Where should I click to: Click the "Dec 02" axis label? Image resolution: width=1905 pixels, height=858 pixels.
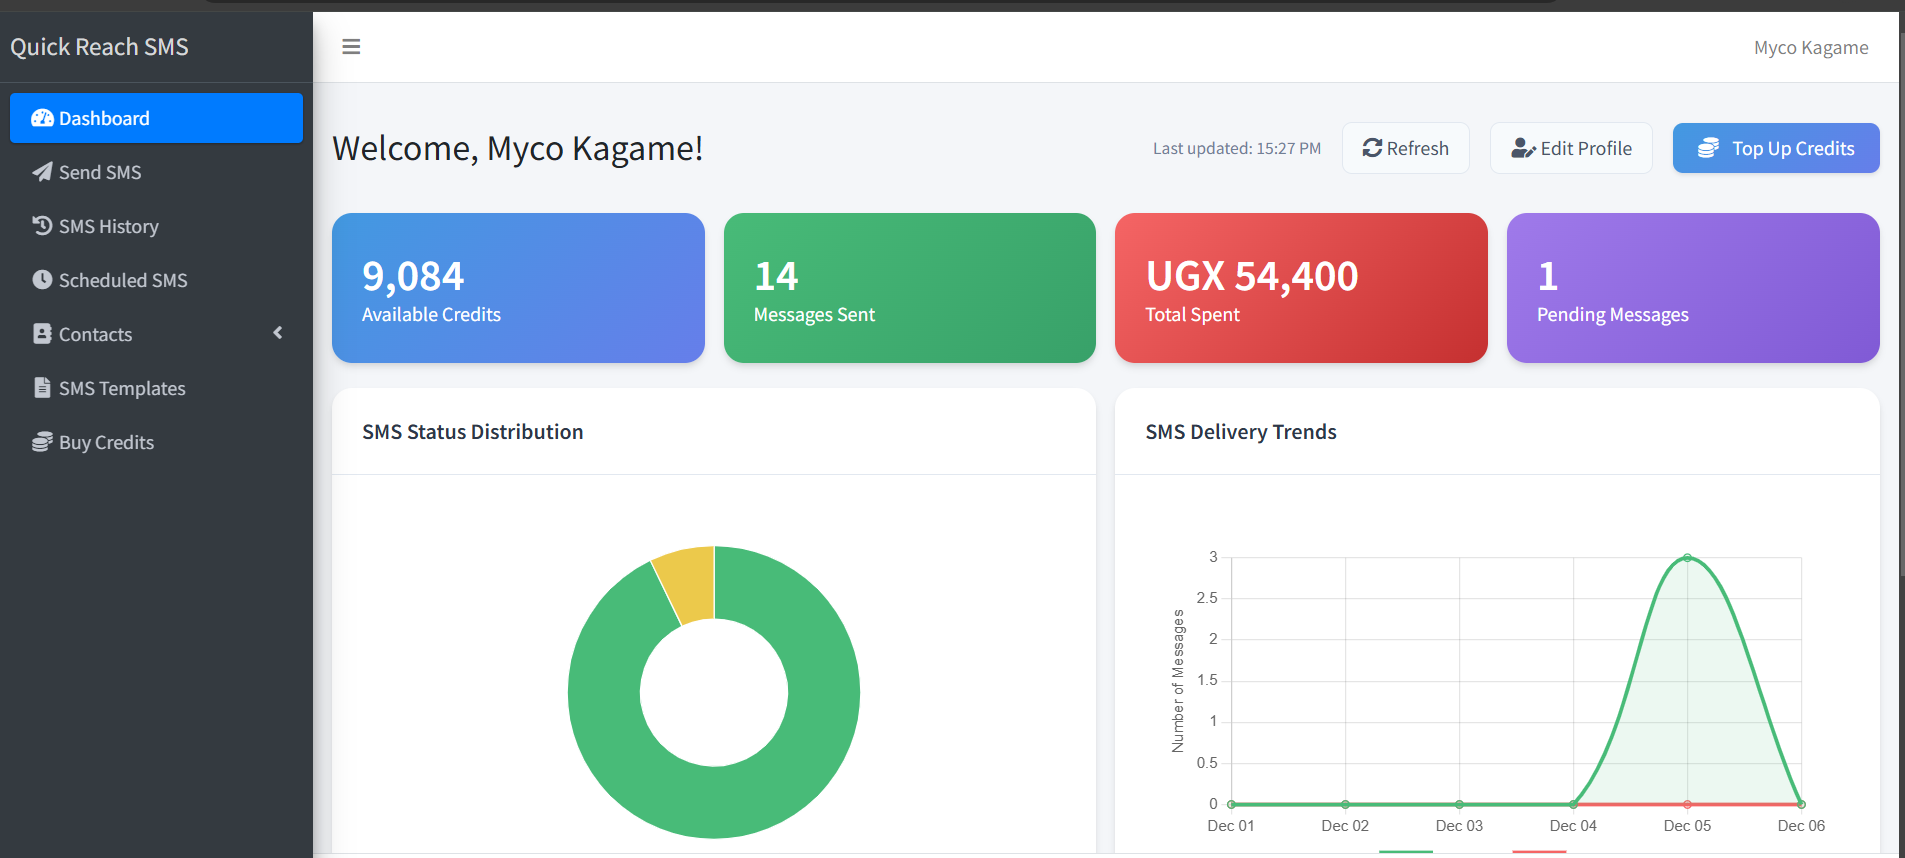[1345, 826]
